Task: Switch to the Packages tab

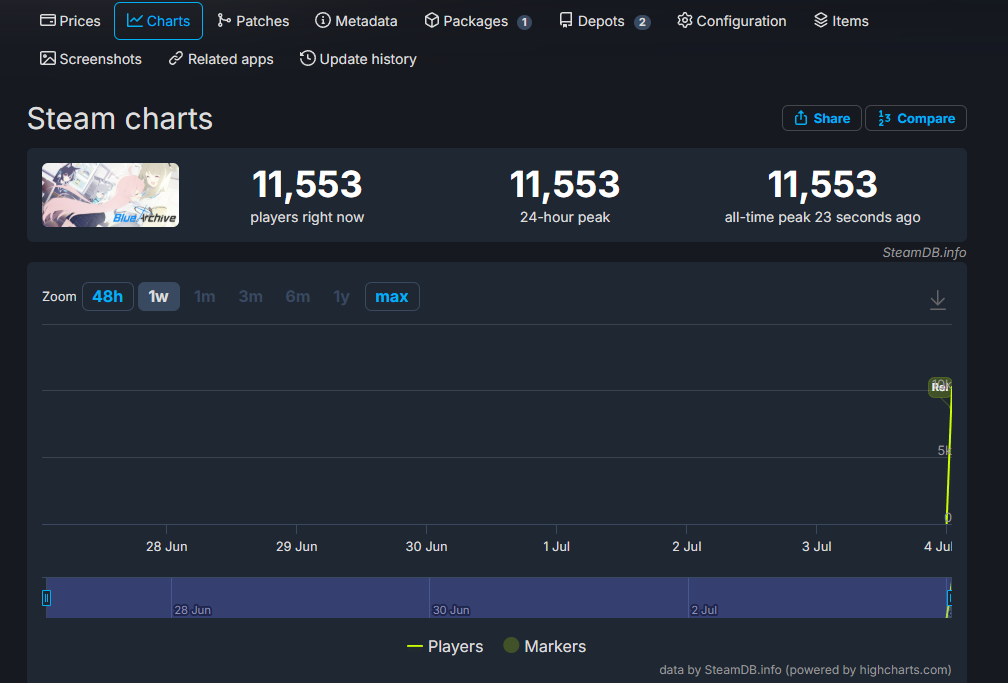Action: pos(478,21)
